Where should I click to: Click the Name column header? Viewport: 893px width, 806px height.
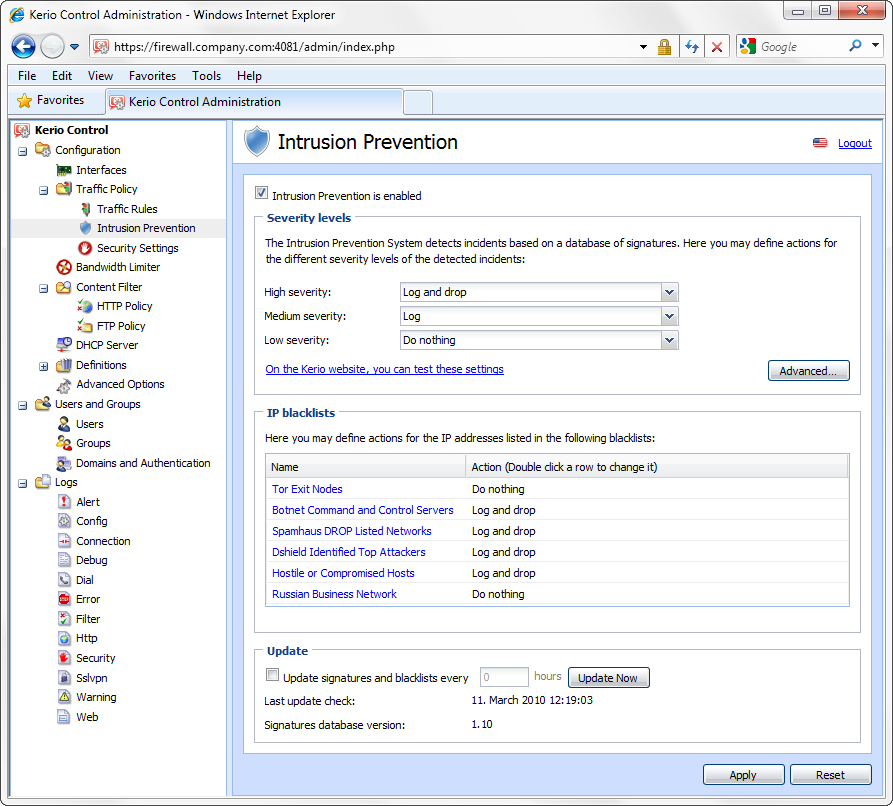[x=366, y=467]
